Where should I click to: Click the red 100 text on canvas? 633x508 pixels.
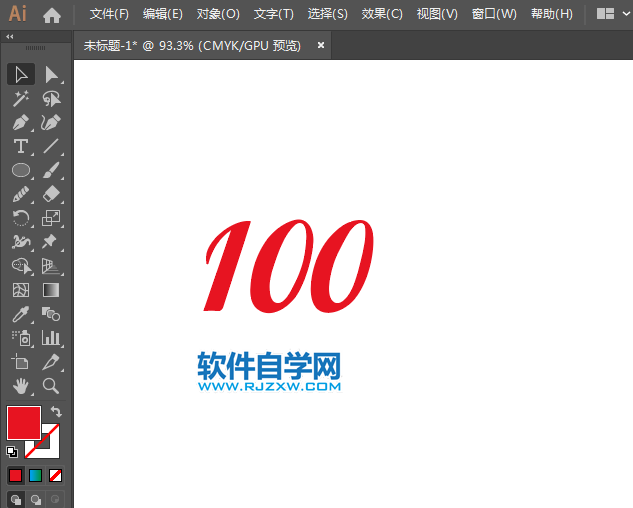pyautogui.click(x=288, y=266)
